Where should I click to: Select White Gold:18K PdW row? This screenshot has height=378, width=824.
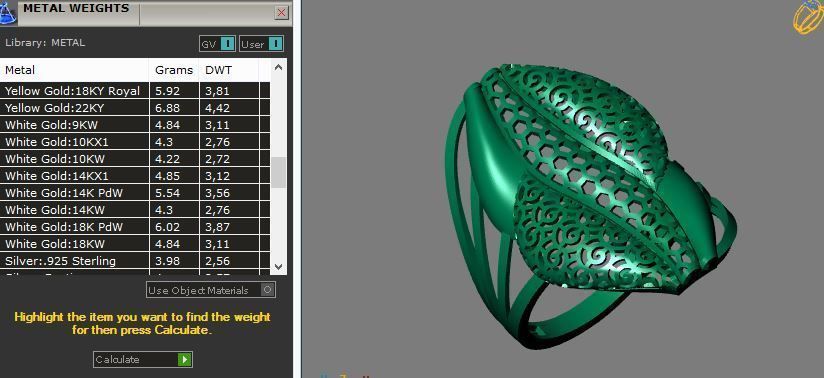[x=135, y=227]
